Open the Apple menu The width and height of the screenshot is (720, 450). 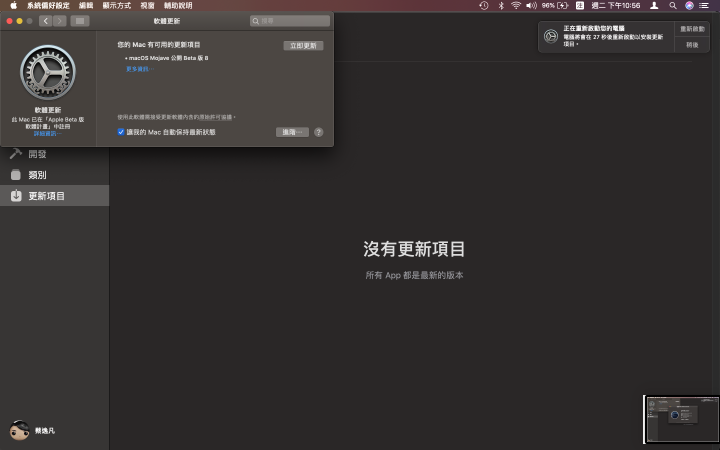click(14, 6)
